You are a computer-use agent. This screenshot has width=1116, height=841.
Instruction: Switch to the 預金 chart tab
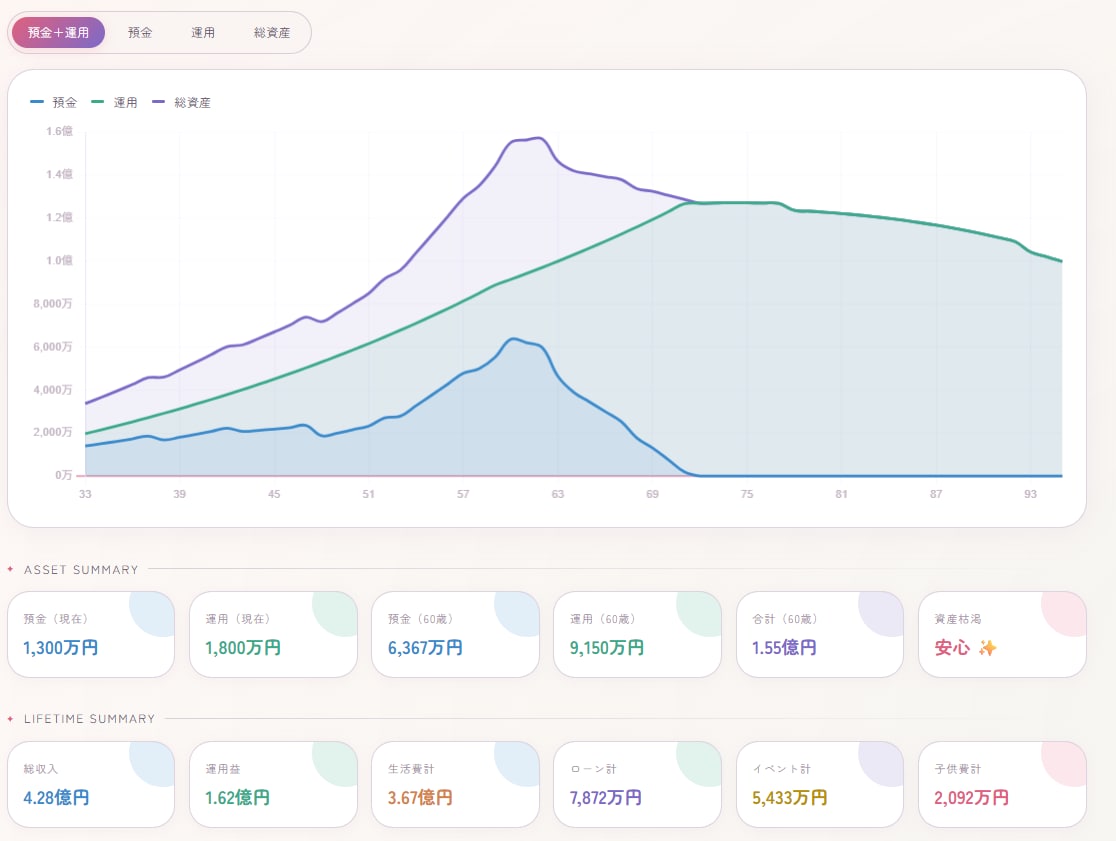pos(140,33)
